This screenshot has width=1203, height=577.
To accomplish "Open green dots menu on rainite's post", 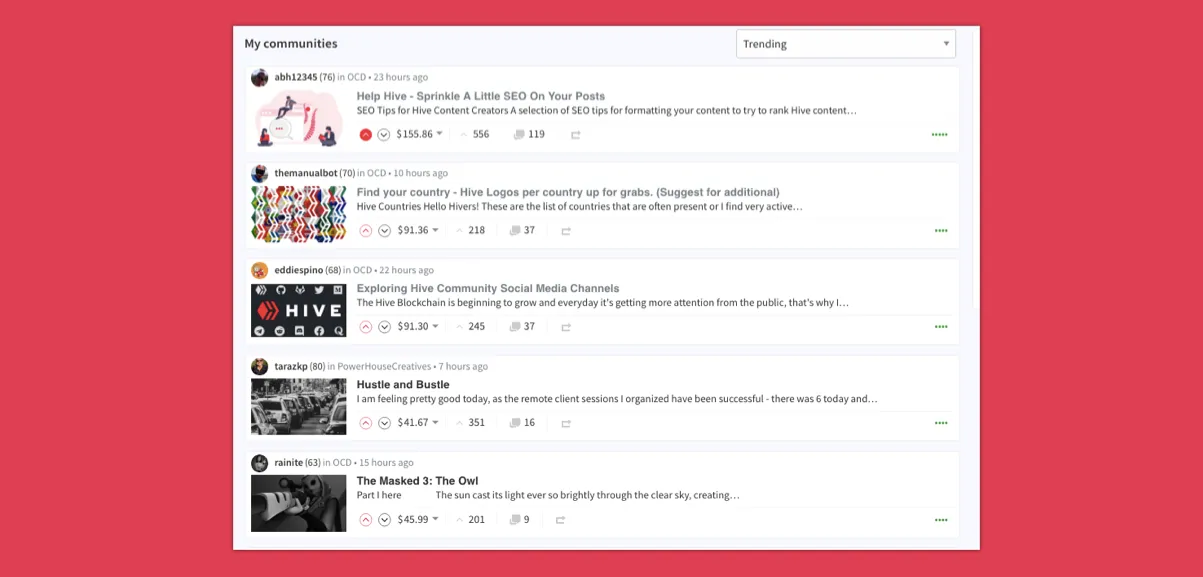I will (941, 519).
